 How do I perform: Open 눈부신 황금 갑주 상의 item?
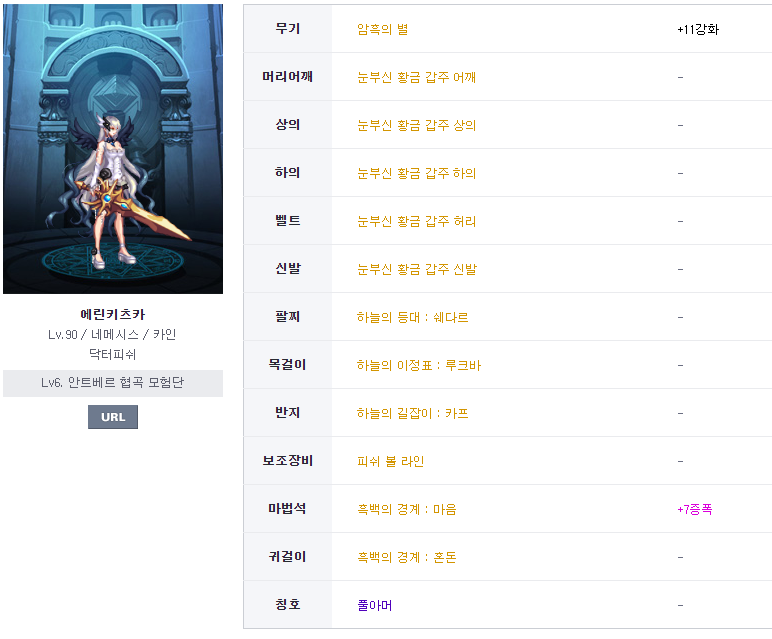point(417,125)
